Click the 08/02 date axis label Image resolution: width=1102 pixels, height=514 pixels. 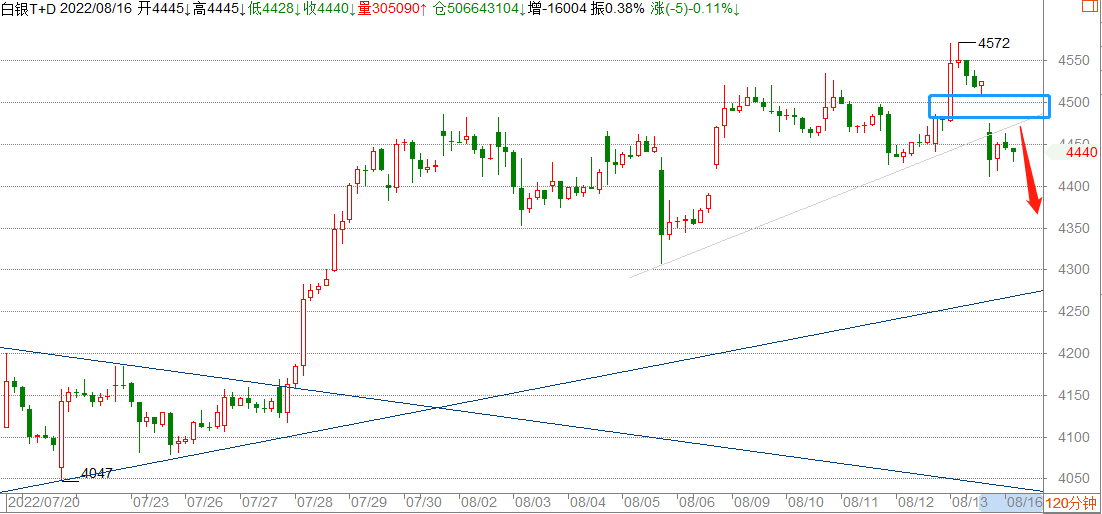[478, 503]
